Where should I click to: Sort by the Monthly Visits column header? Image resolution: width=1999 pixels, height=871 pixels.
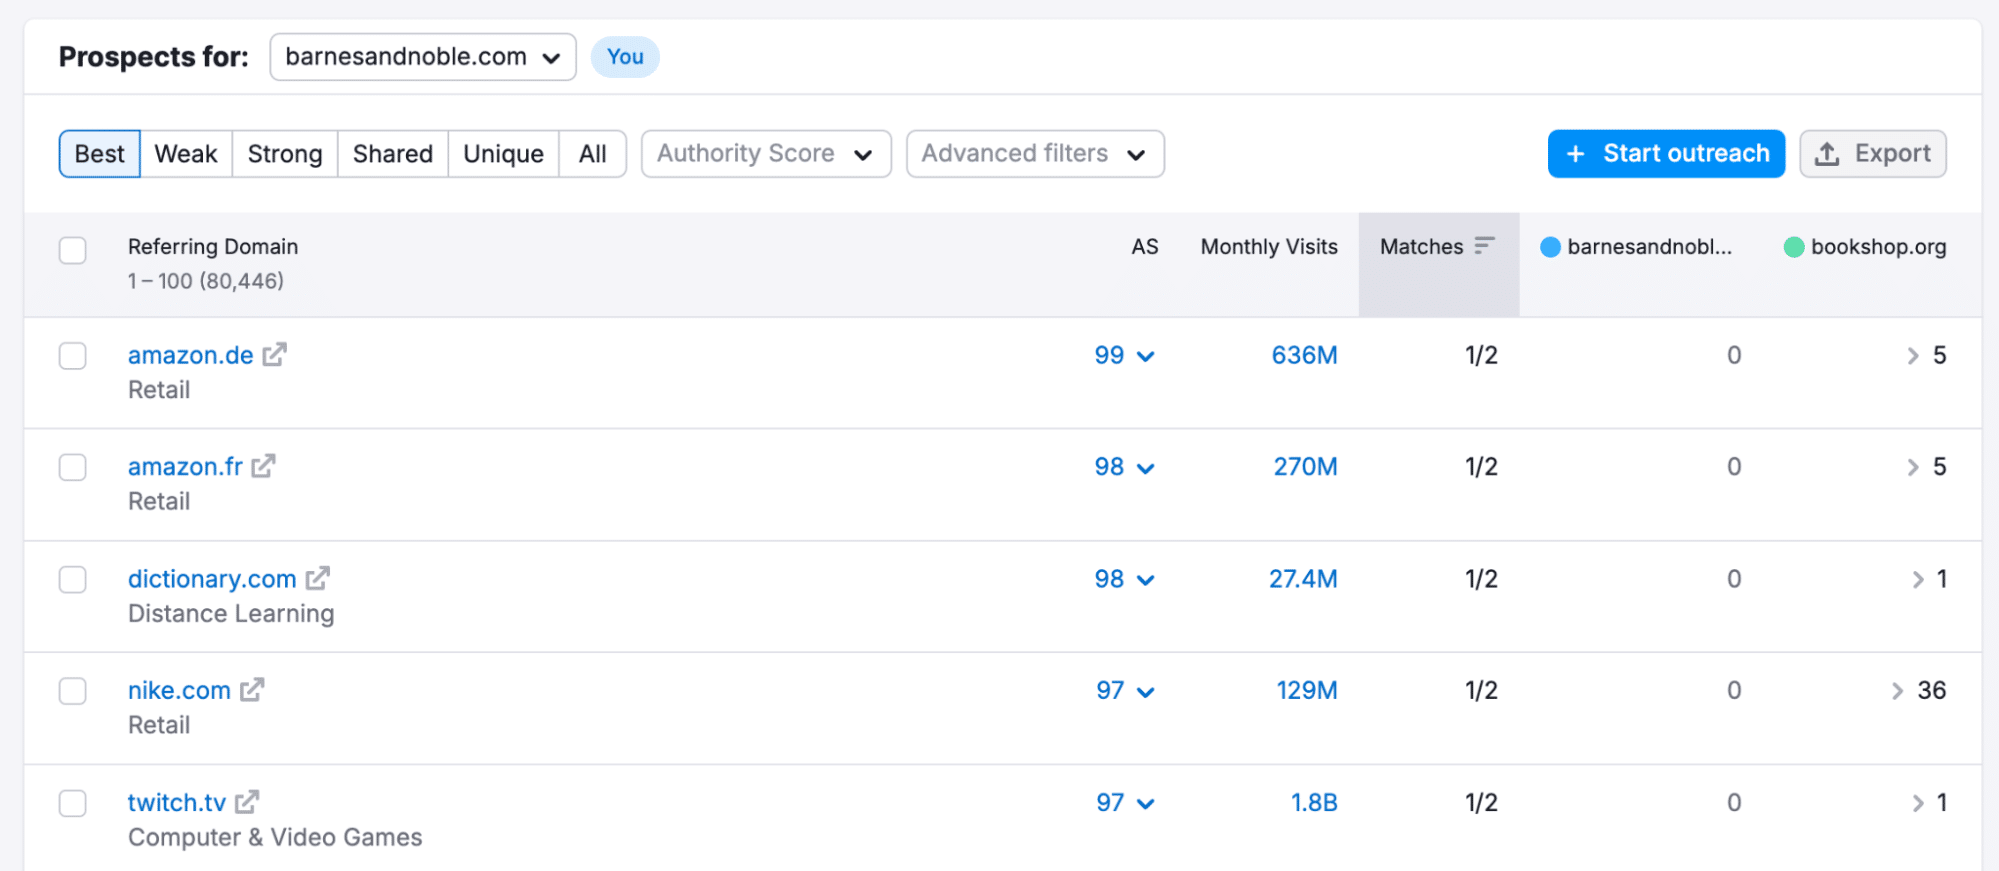[1269, 247]
